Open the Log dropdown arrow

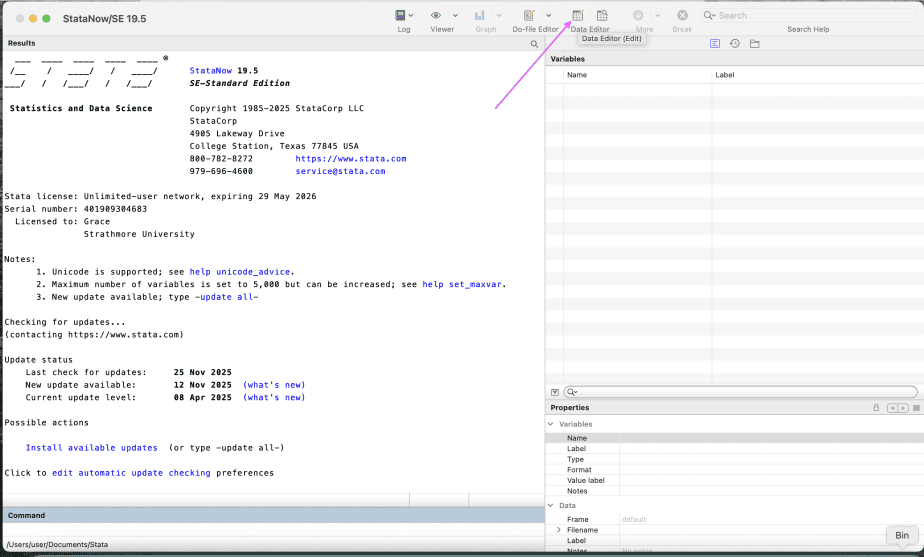coord(411,15)
